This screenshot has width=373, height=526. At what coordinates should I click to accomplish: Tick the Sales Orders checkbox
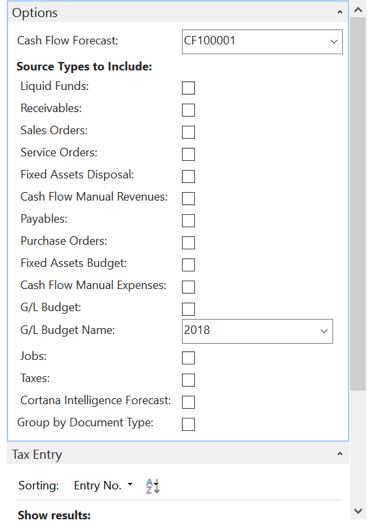coord(188,132)
